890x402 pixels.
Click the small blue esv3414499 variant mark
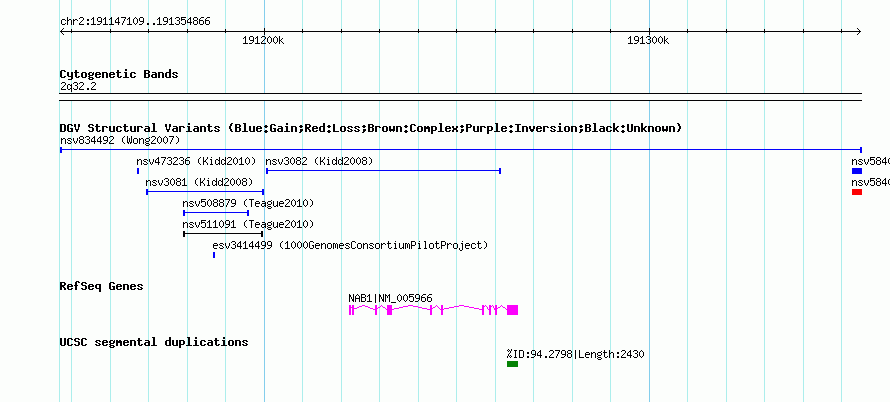point(214,255)
